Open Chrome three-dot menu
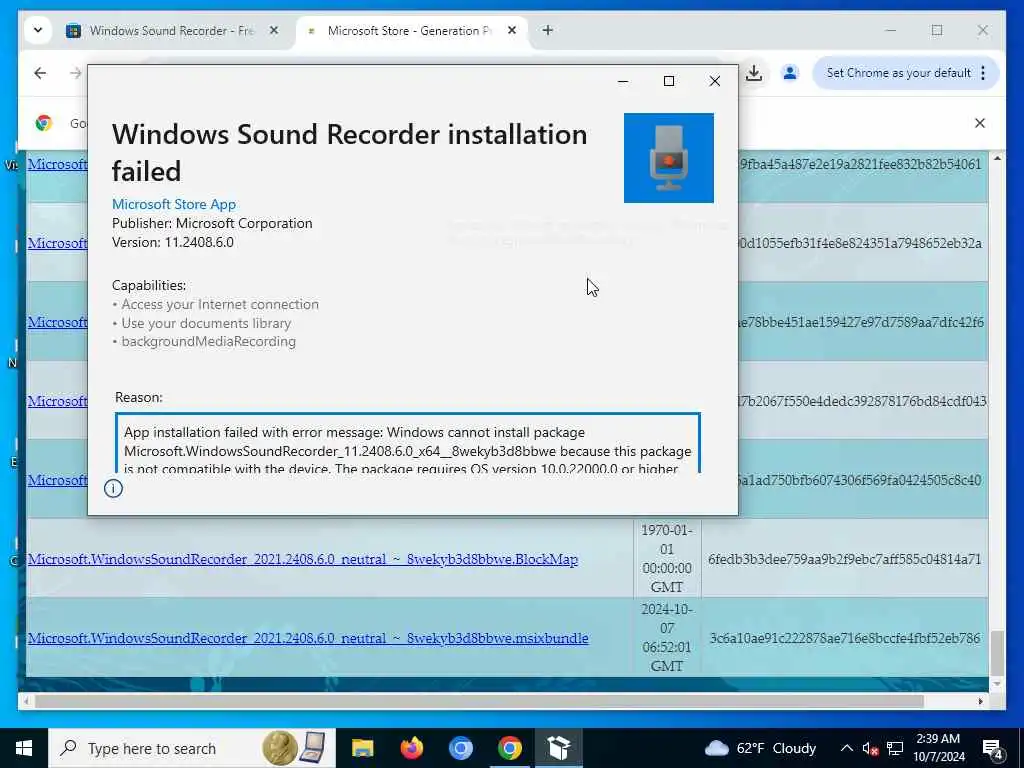 (983, 73)
